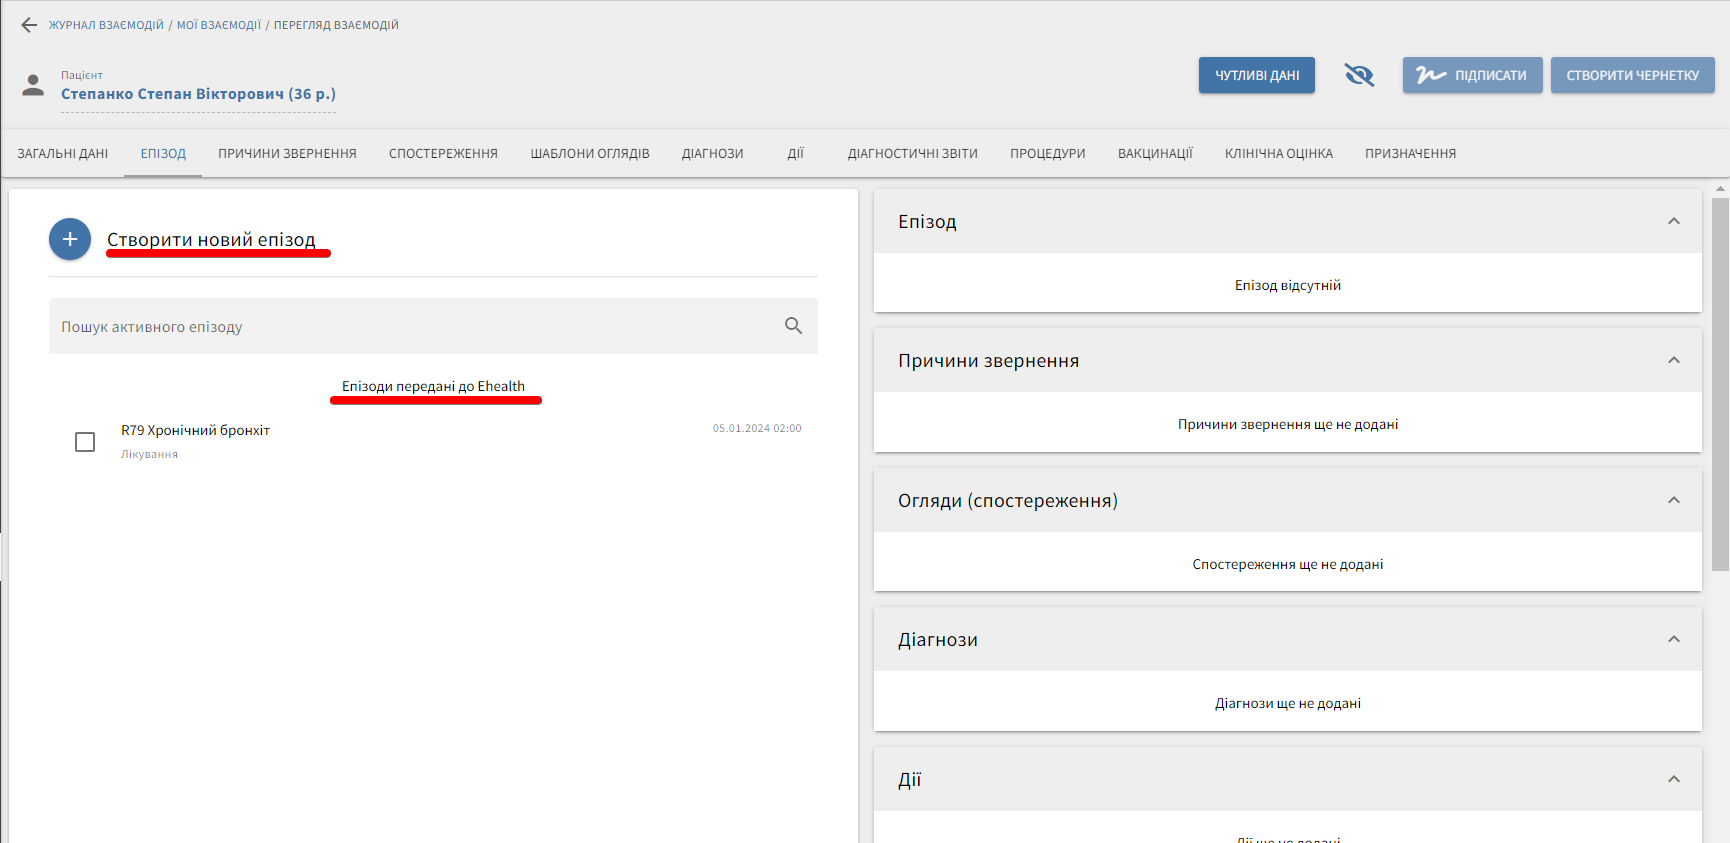
Task: Click the search magnifier icon
Action: coord(793,326)
